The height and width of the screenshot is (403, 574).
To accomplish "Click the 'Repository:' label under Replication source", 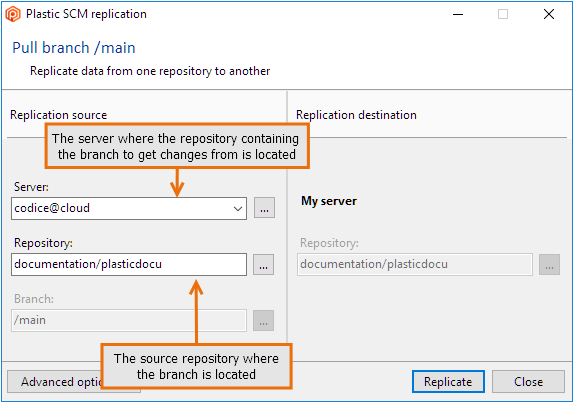I will [44, 243].
